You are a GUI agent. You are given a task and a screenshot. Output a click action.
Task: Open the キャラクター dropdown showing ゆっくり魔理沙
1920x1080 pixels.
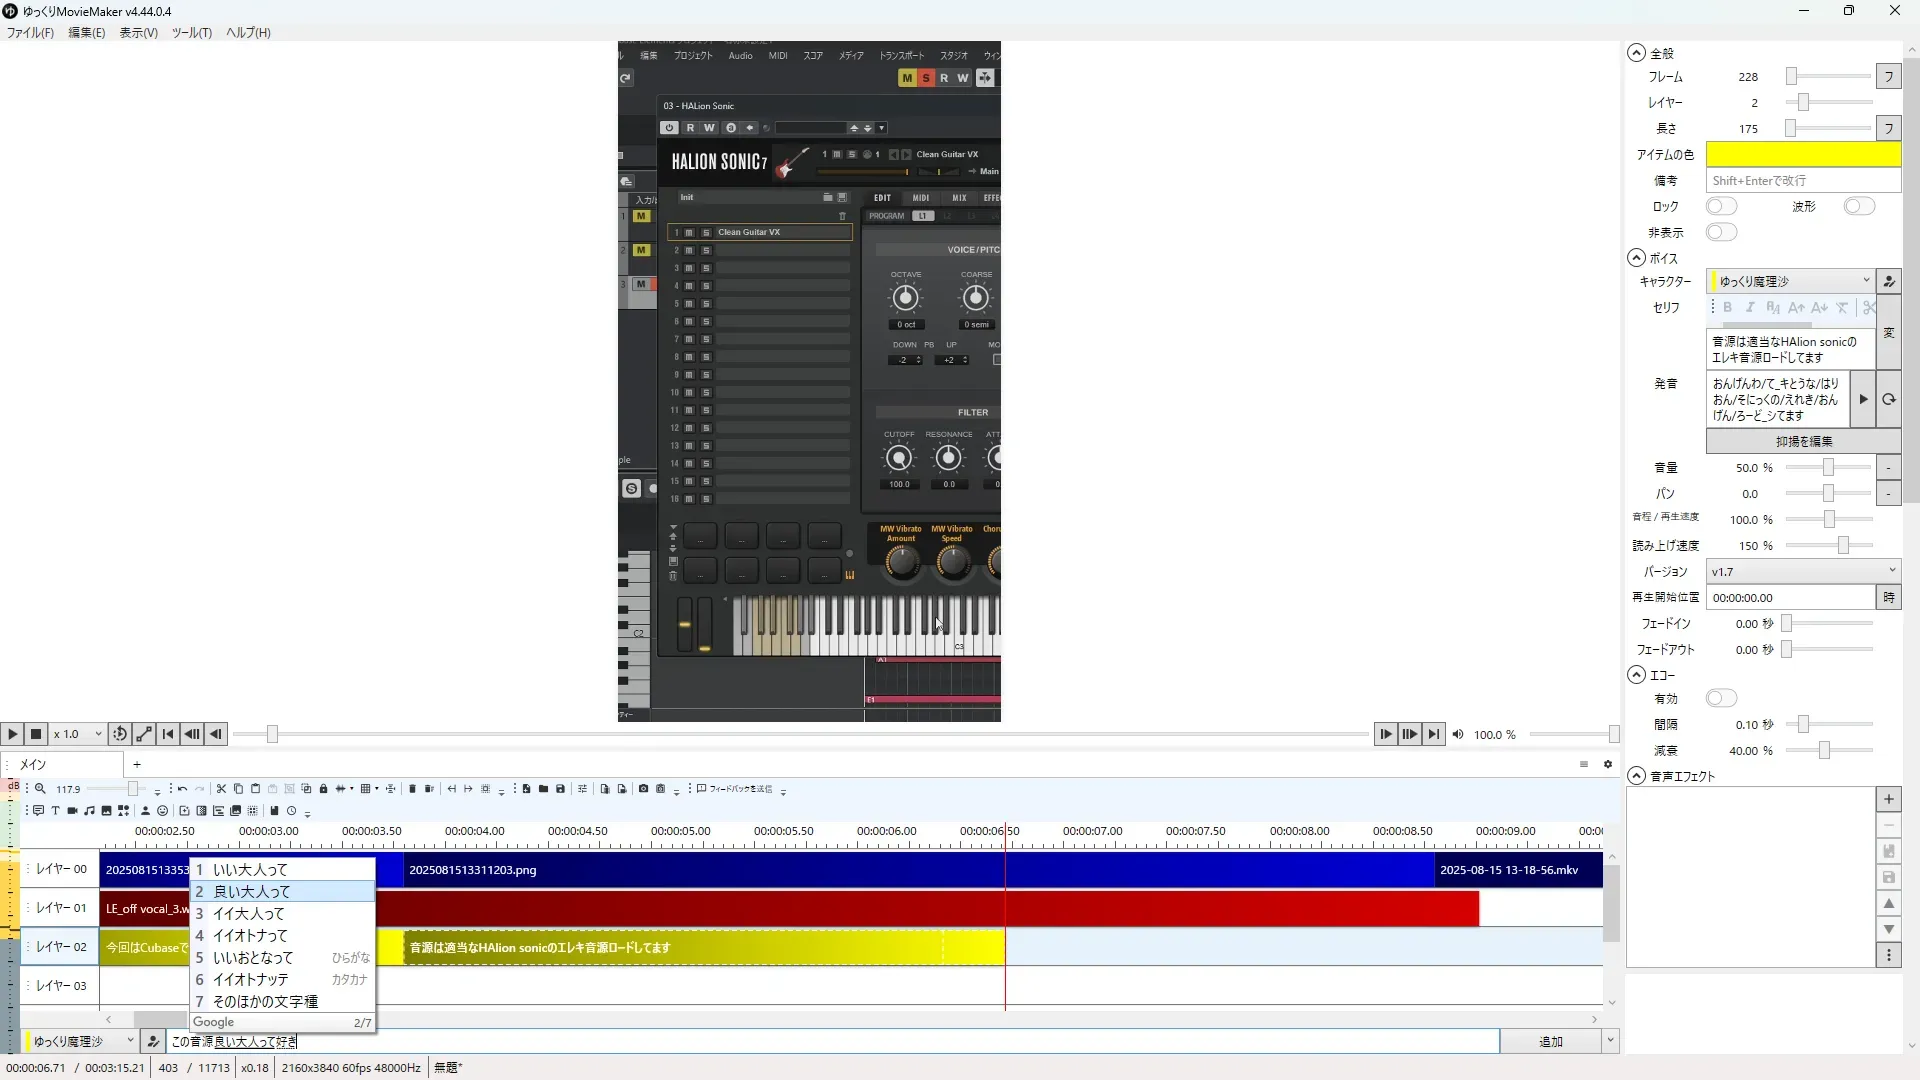pyautogui.click(x=1790, y=282)
